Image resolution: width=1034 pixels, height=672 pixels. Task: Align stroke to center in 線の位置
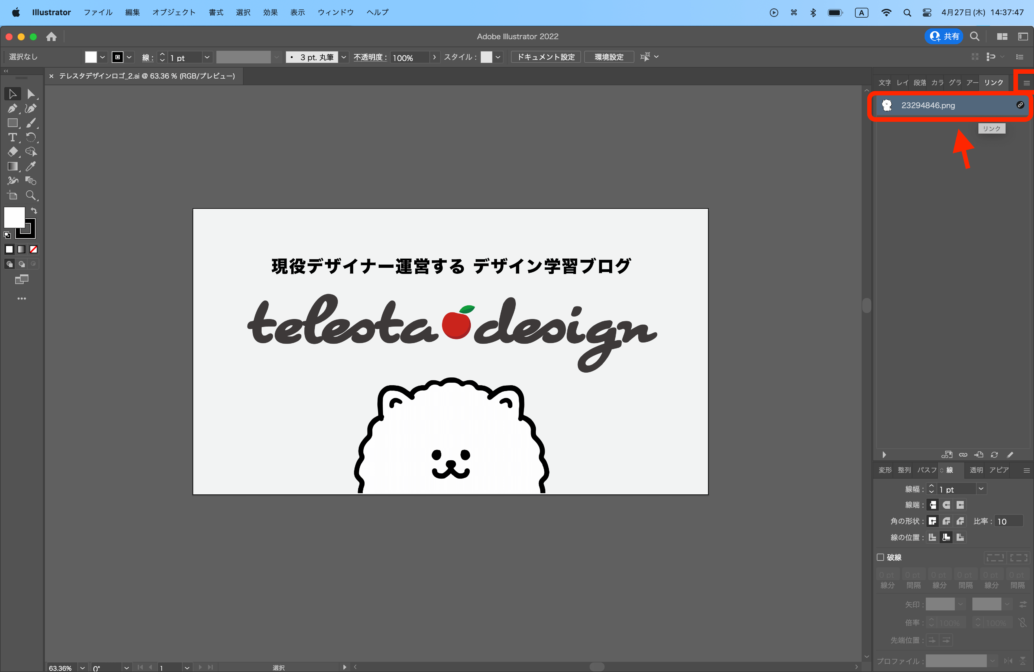tap(932, 537)
